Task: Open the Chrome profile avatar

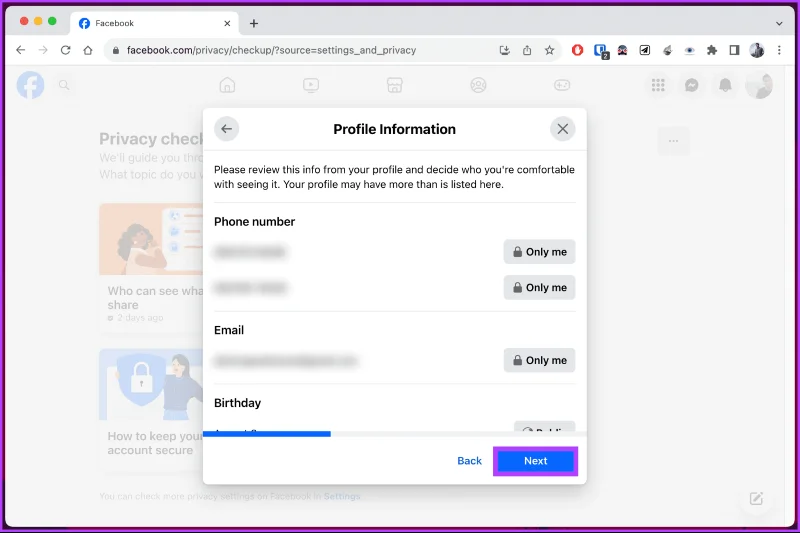Action: [x=757, y=50]
